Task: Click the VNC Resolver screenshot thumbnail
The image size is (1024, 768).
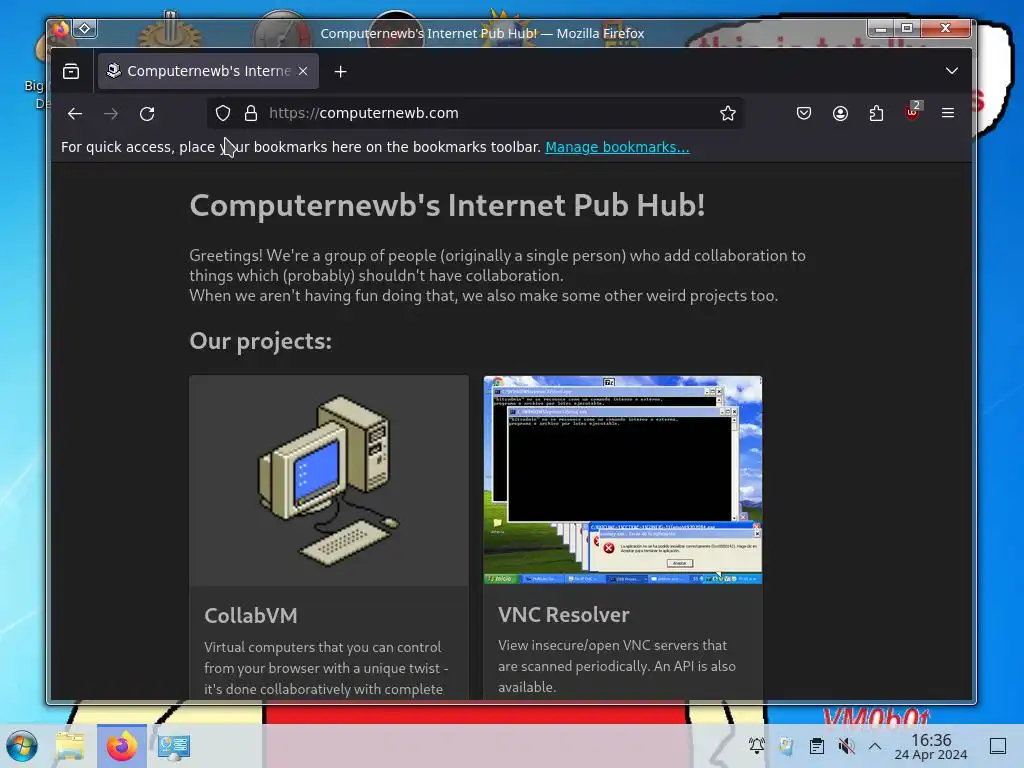Action: pos(622,480)
